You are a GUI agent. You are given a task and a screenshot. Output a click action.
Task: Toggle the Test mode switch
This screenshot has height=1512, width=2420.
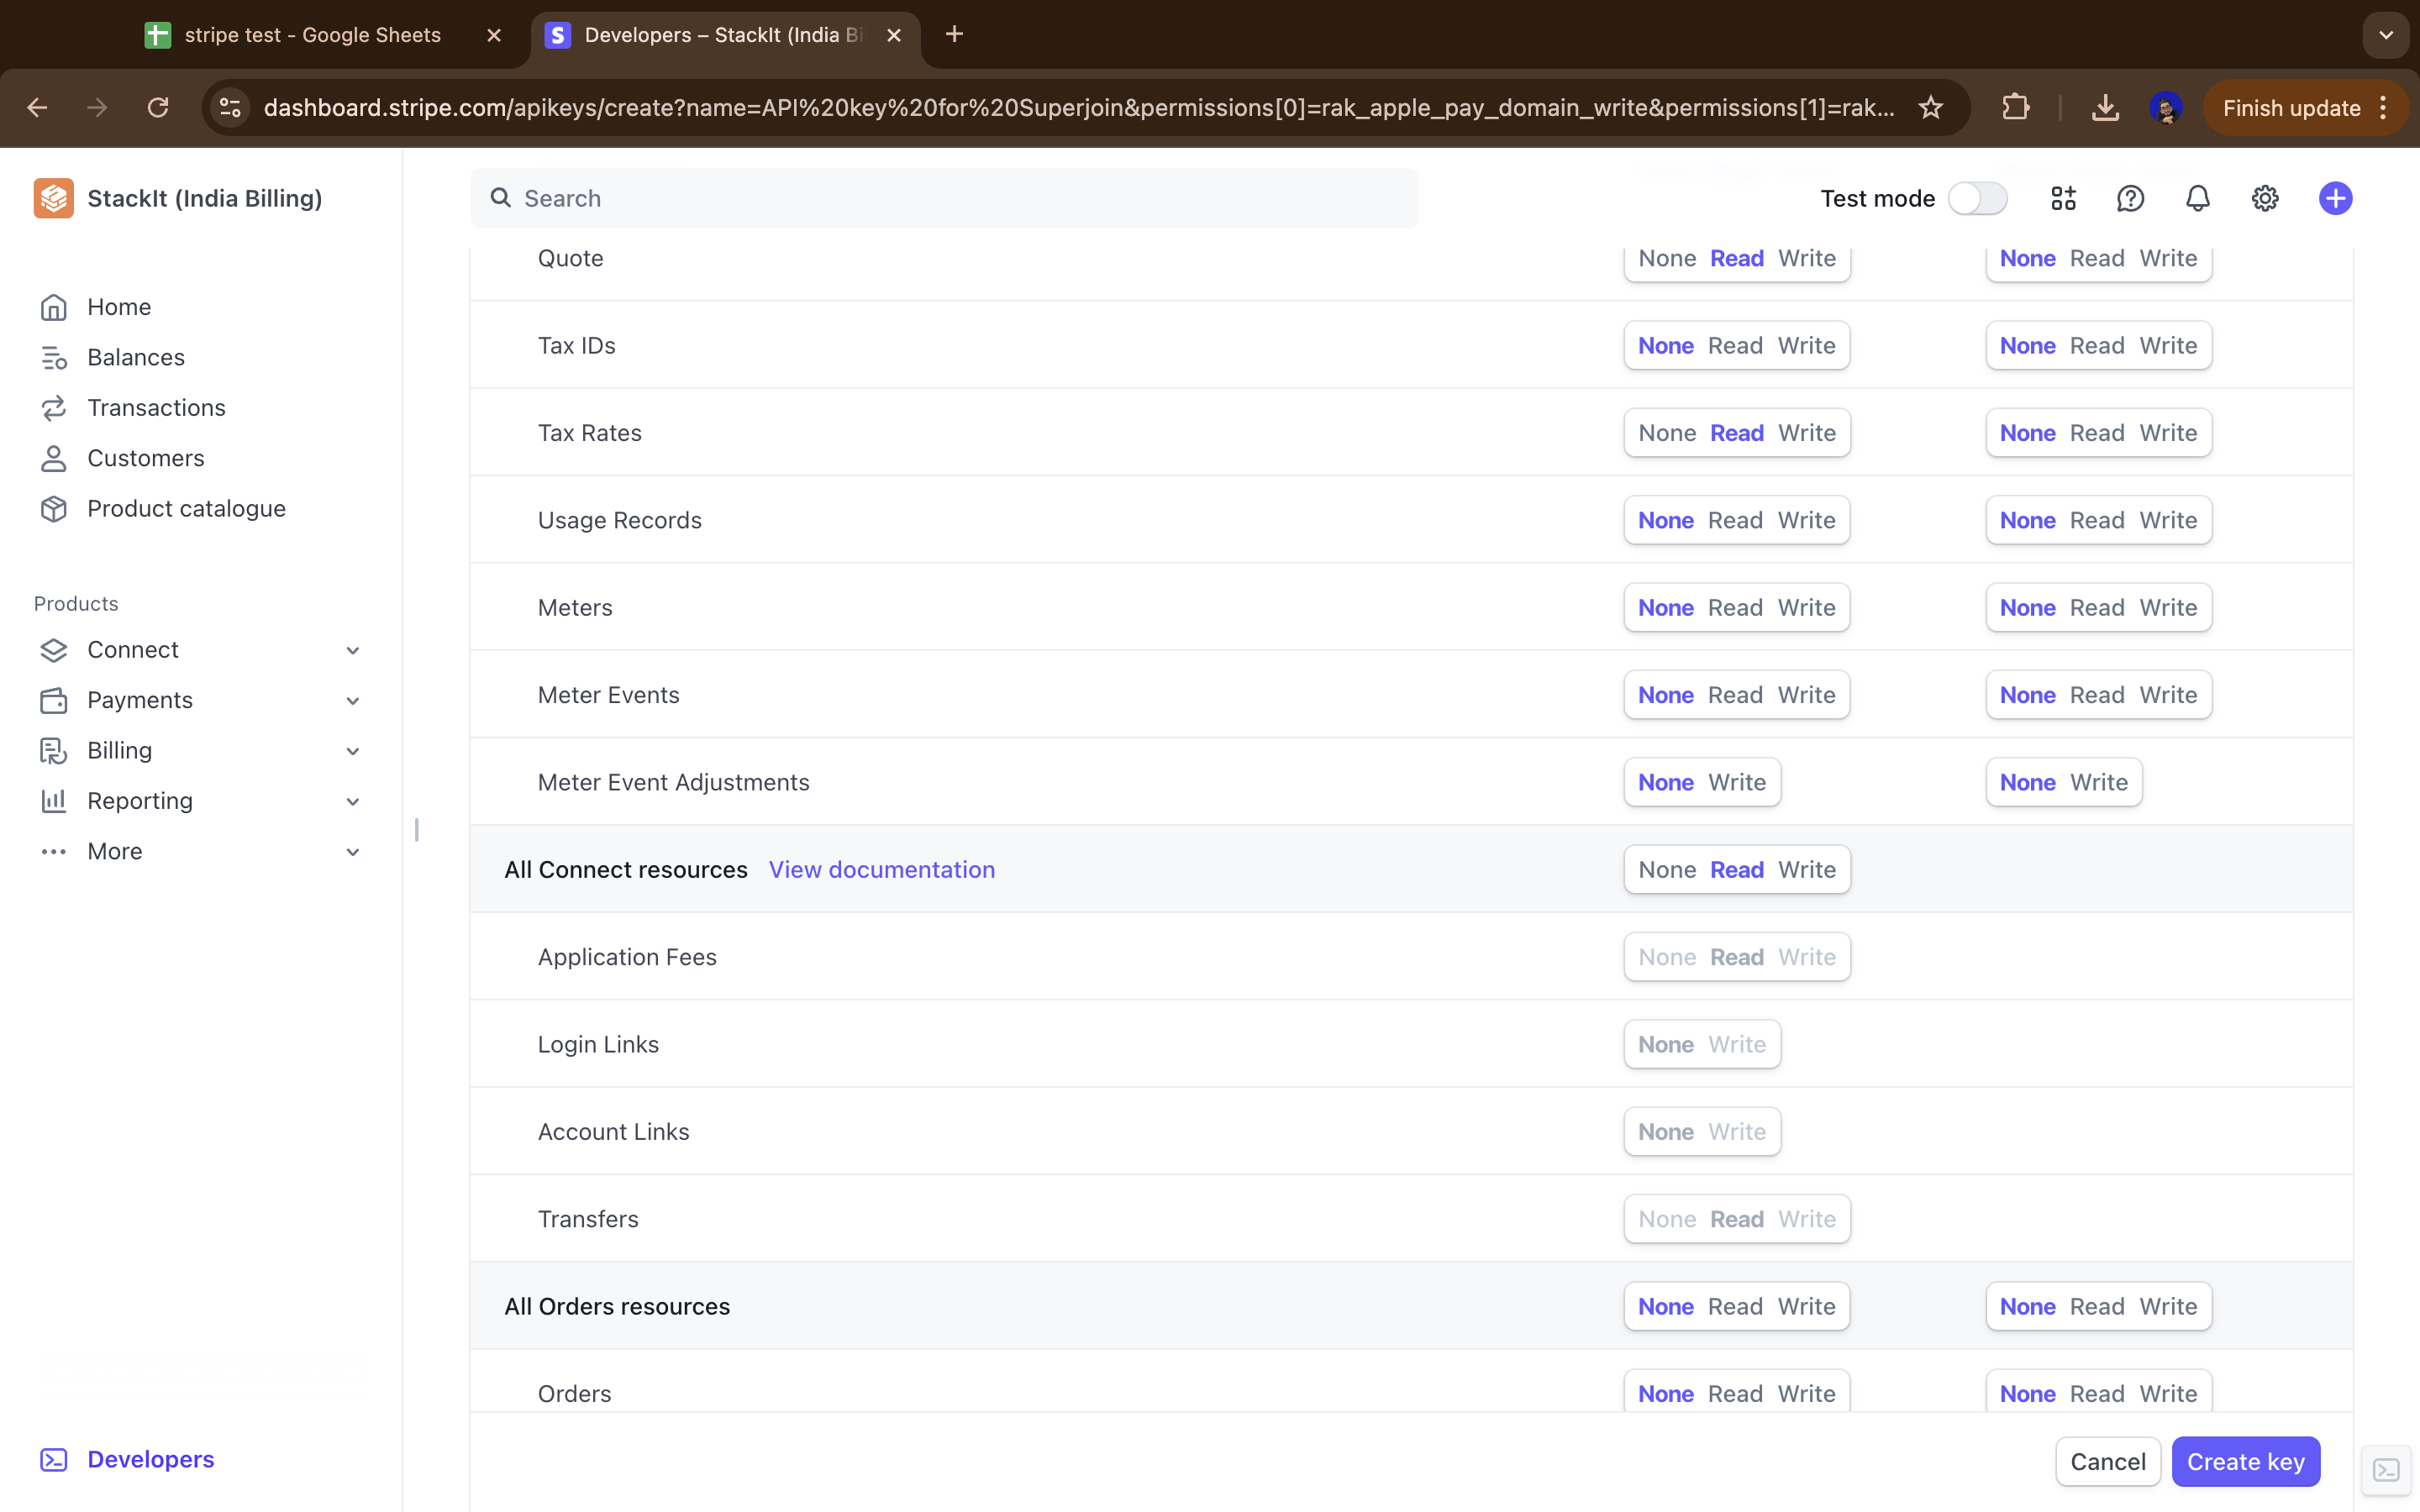tap(1977, 198)
